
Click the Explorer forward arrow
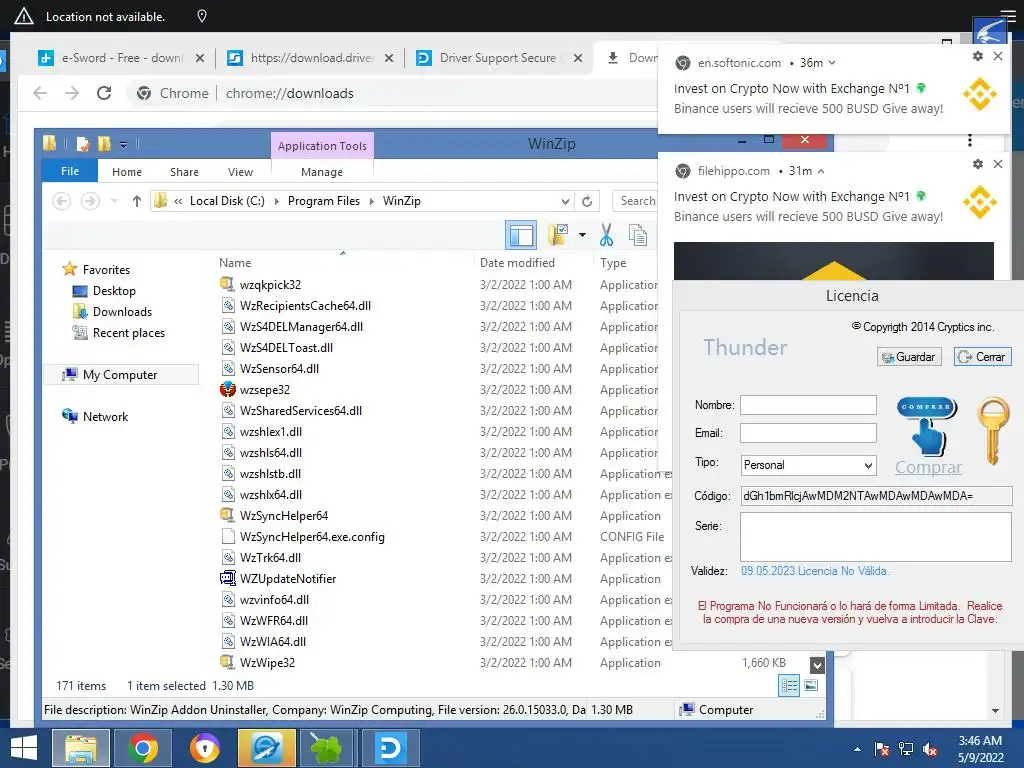click(90, 201)
